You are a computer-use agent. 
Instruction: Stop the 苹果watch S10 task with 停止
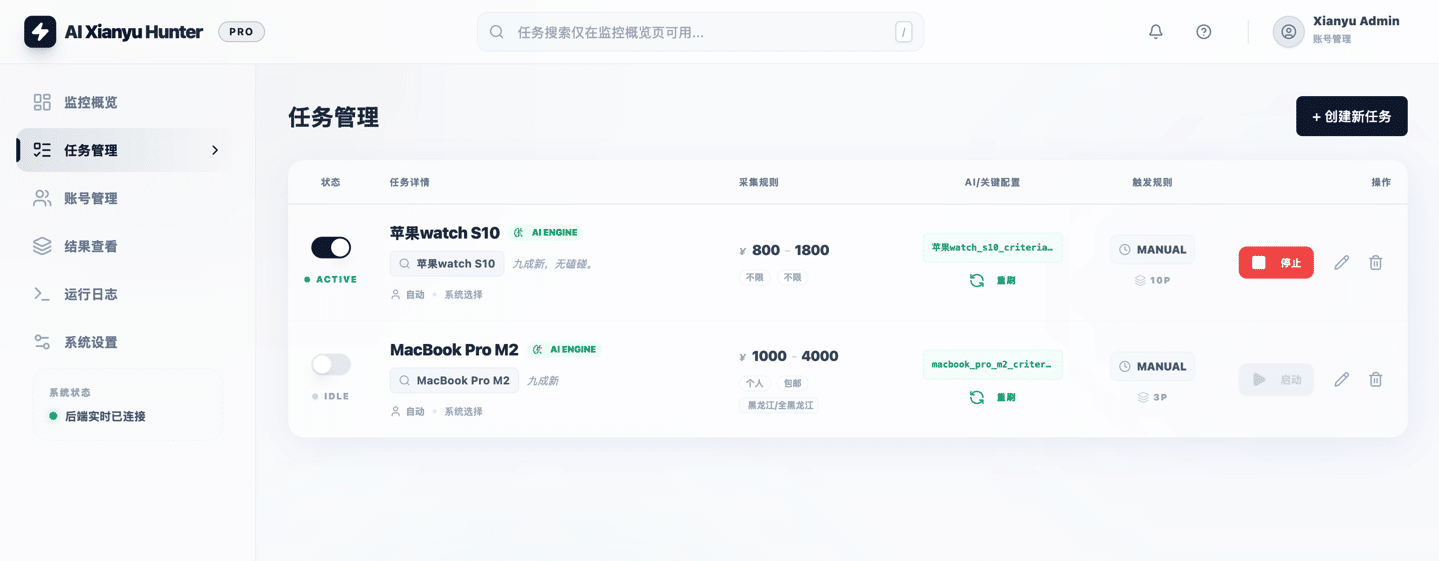pyautogui.click(x=1276, y=262)
